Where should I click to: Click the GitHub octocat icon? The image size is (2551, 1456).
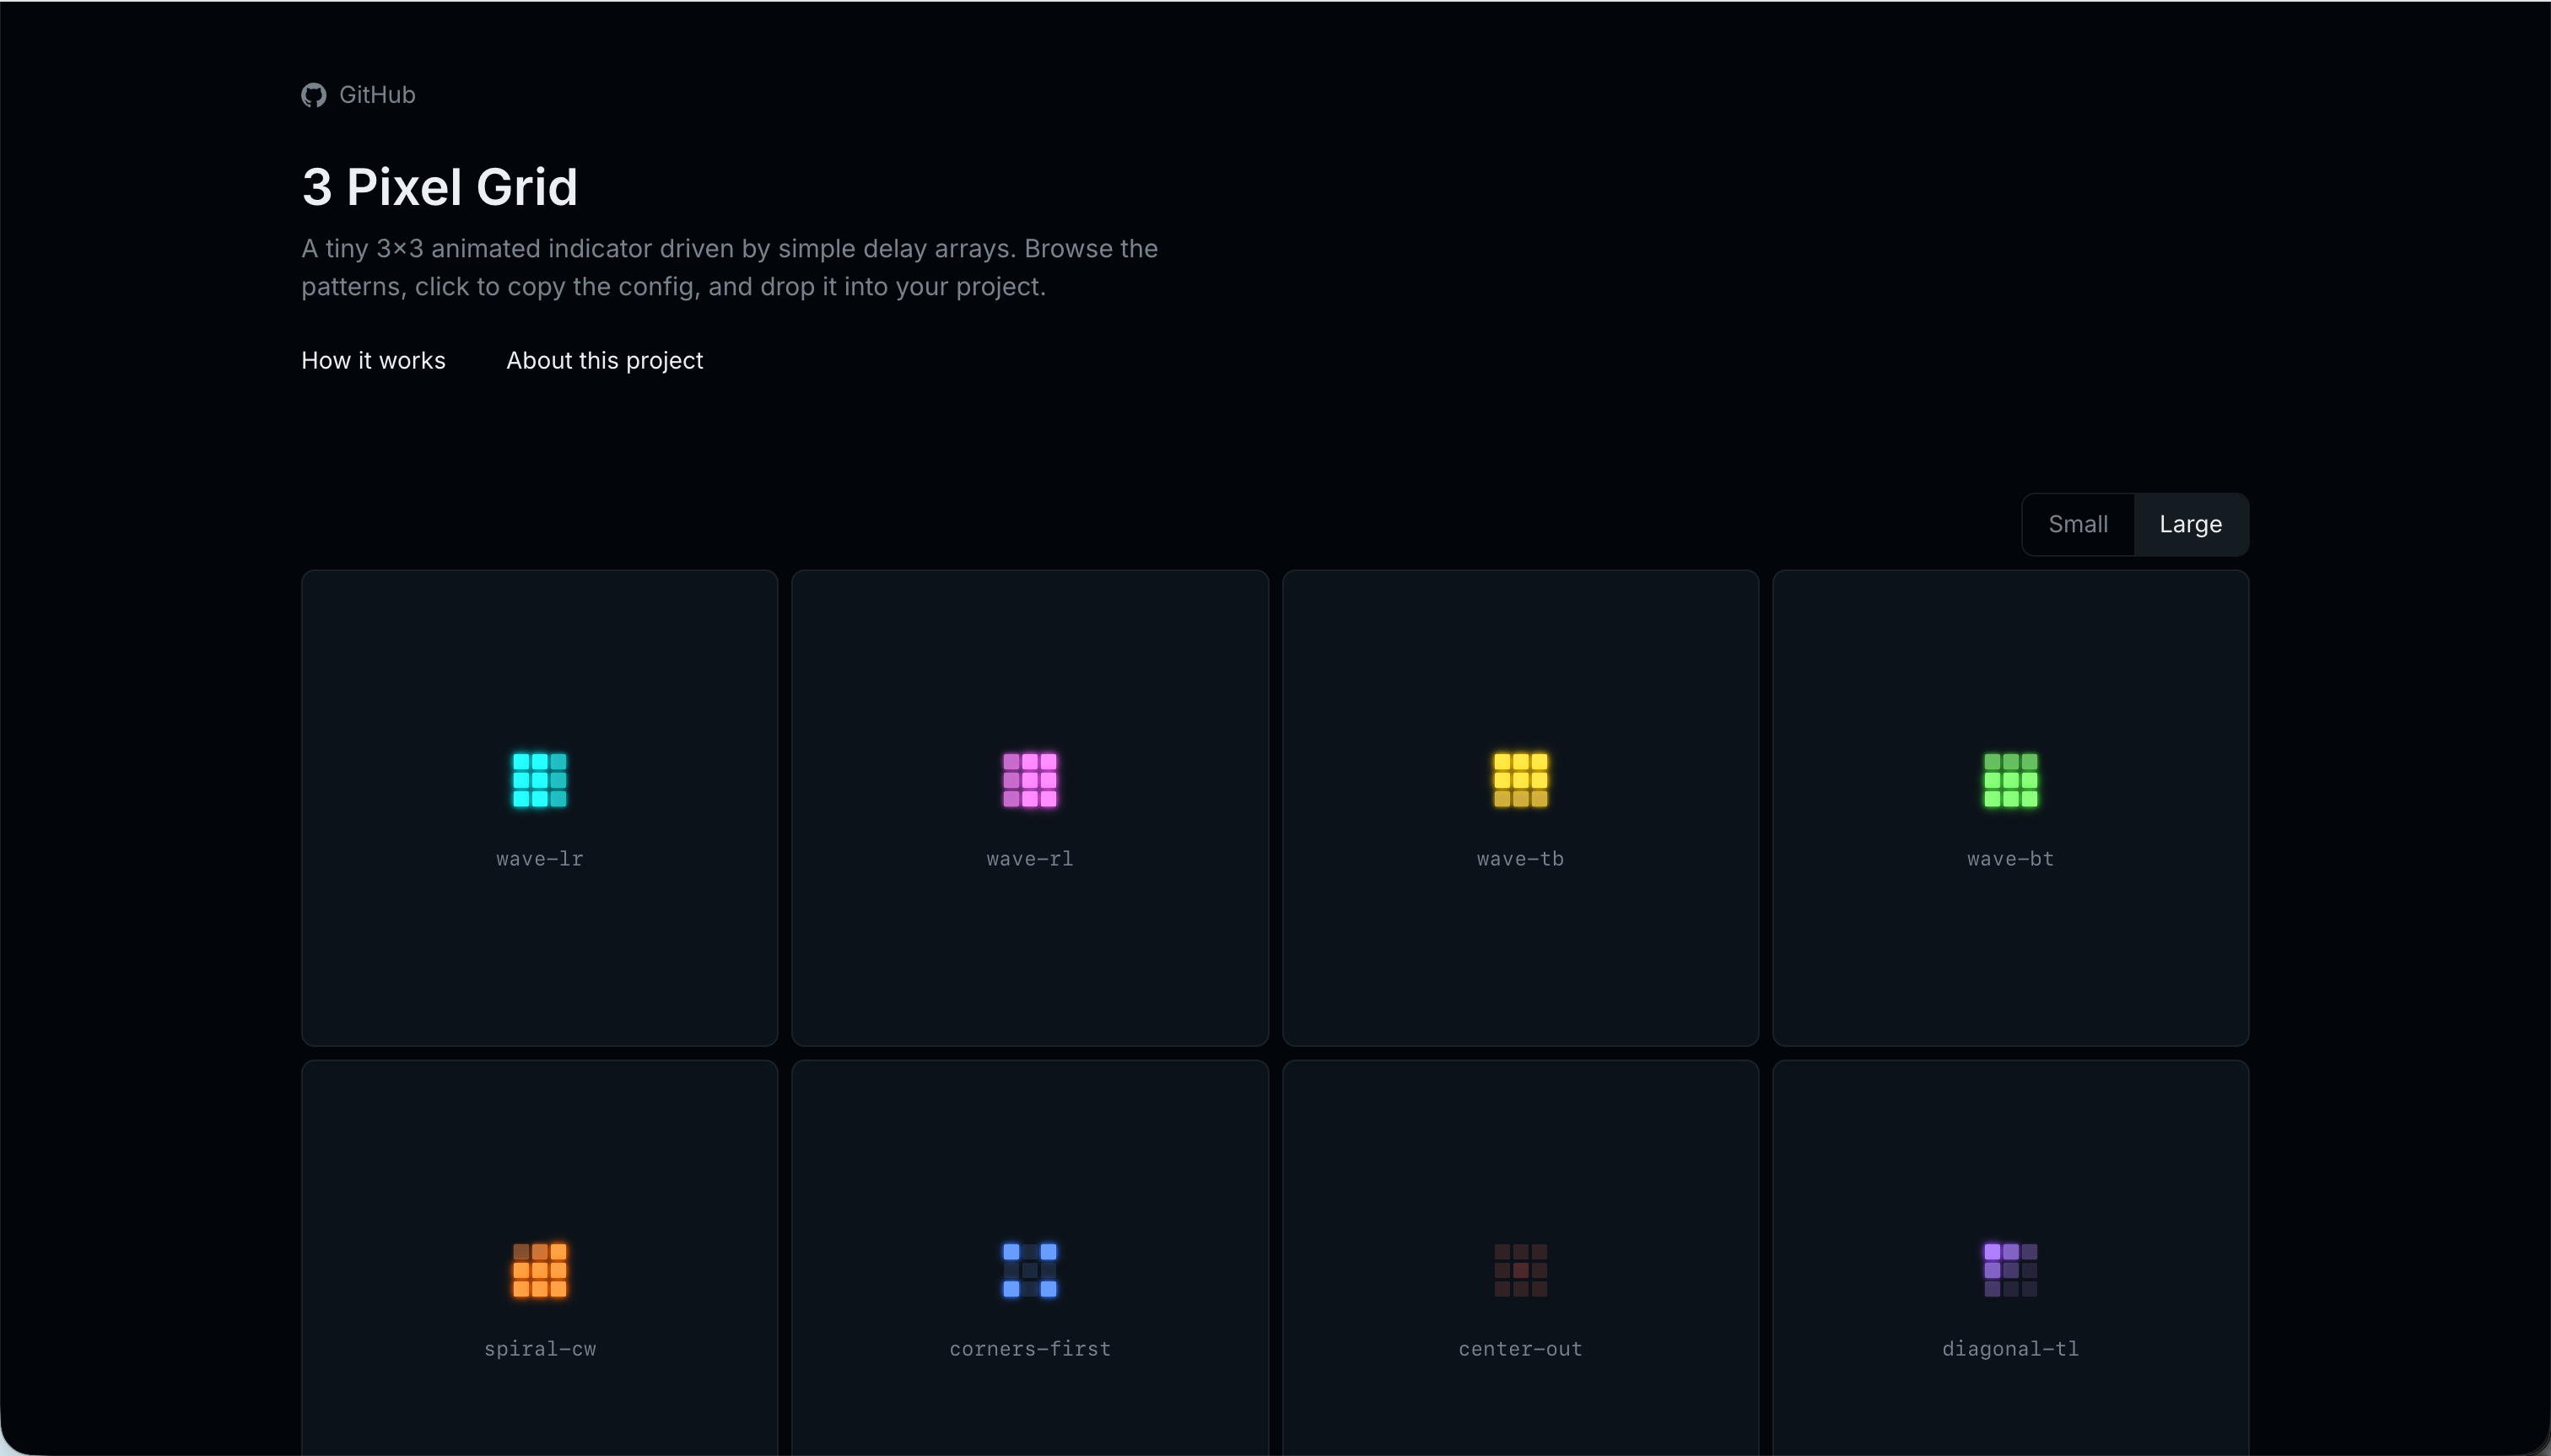(313, 94)
